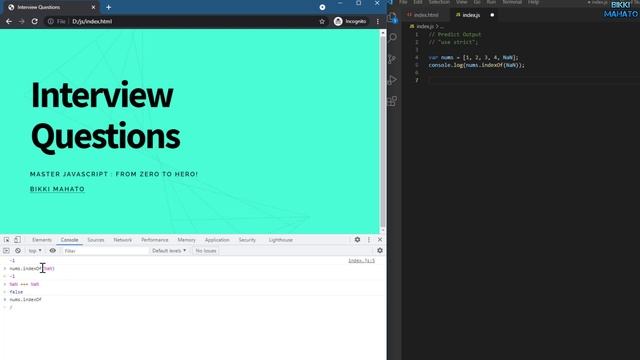Activate DevTools inspect element picker
The height and width of the screenshot is (360, 640).
tap(7, 240)
